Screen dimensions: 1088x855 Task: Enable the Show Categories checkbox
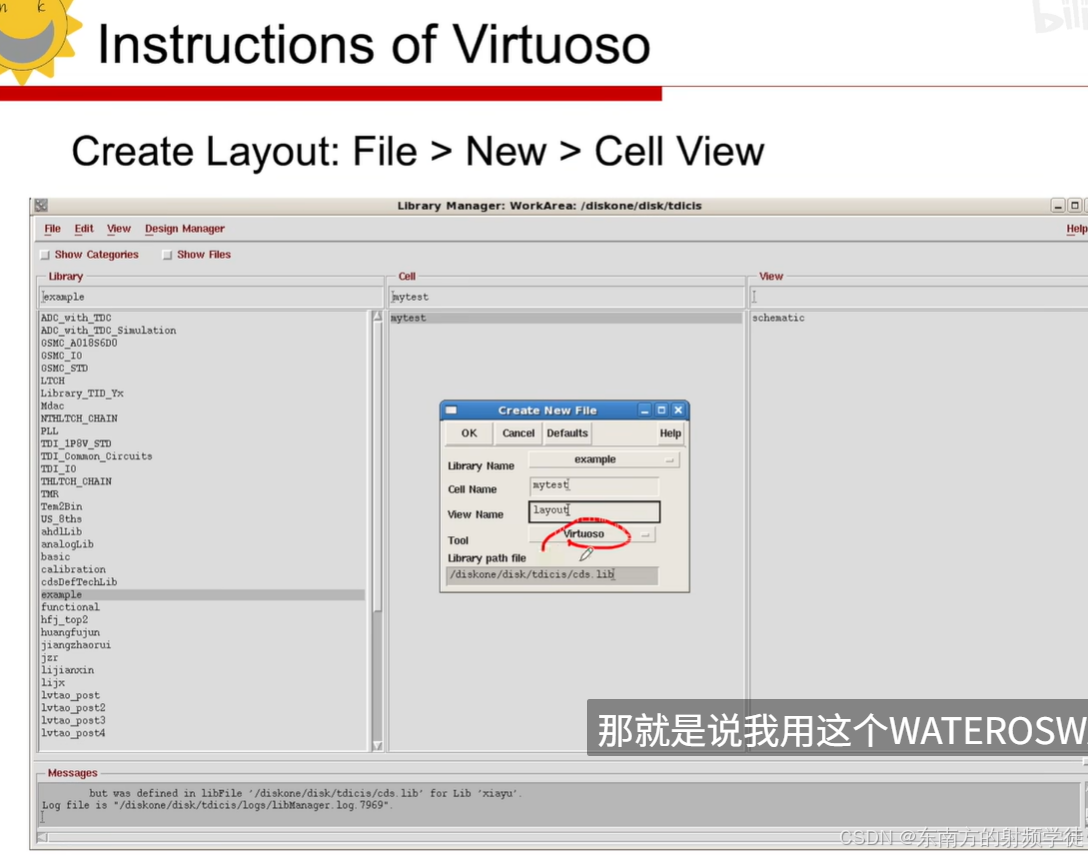pos(45,255)
